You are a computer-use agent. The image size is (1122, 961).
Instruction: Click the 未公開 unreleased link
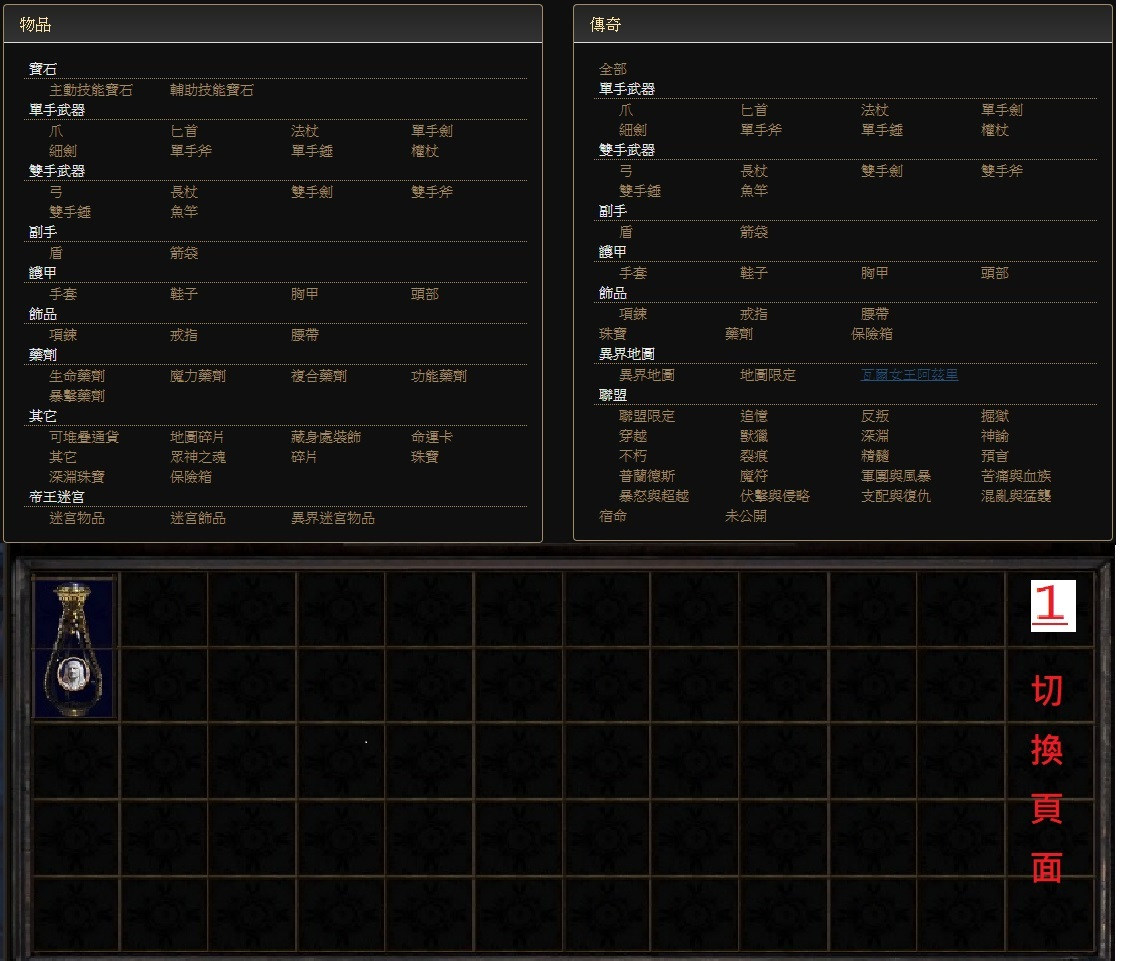[x=746, y=516]
